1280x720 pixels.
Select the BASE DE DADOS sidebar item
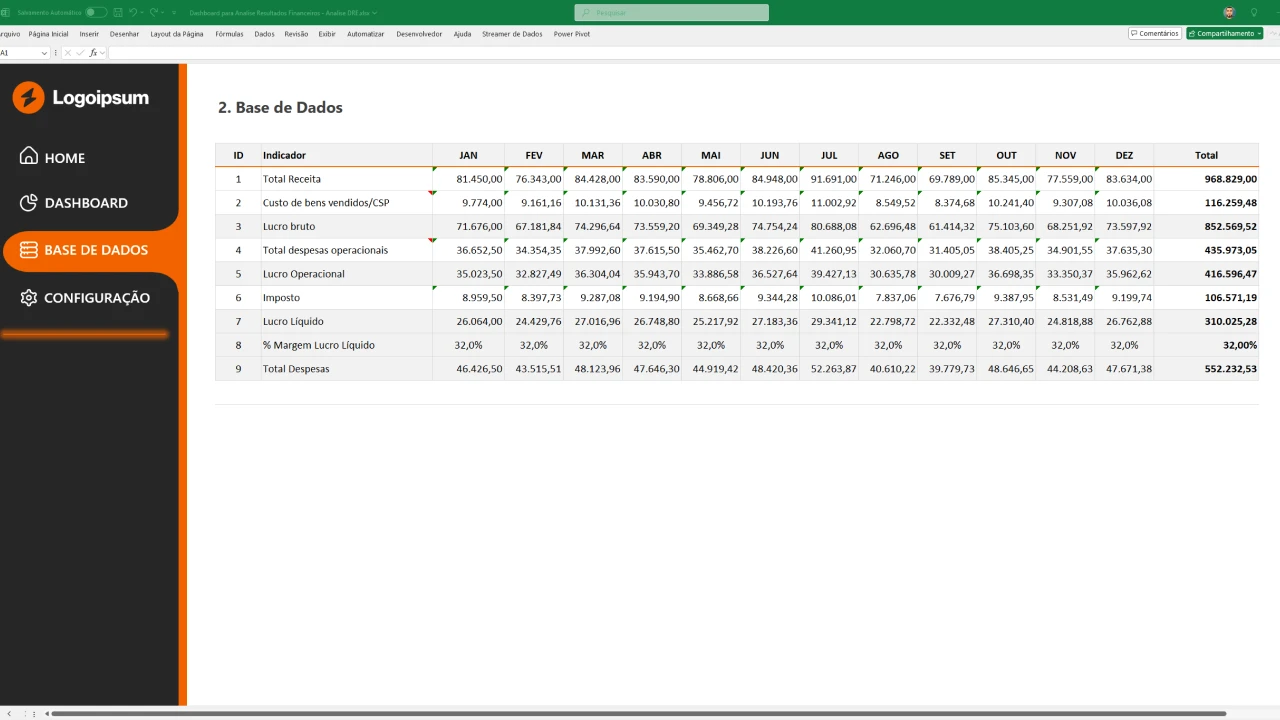[95, 250]
